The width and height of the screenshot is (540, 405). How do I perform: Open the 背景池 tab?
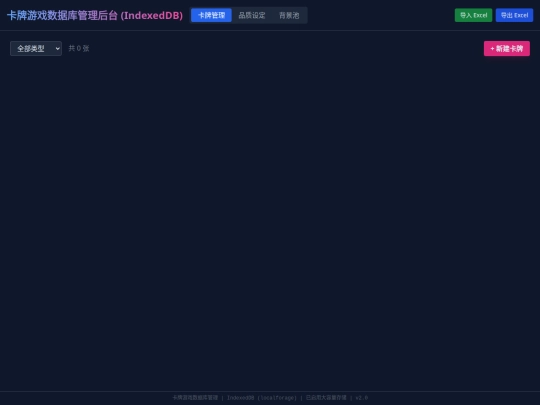click(289, 15)
